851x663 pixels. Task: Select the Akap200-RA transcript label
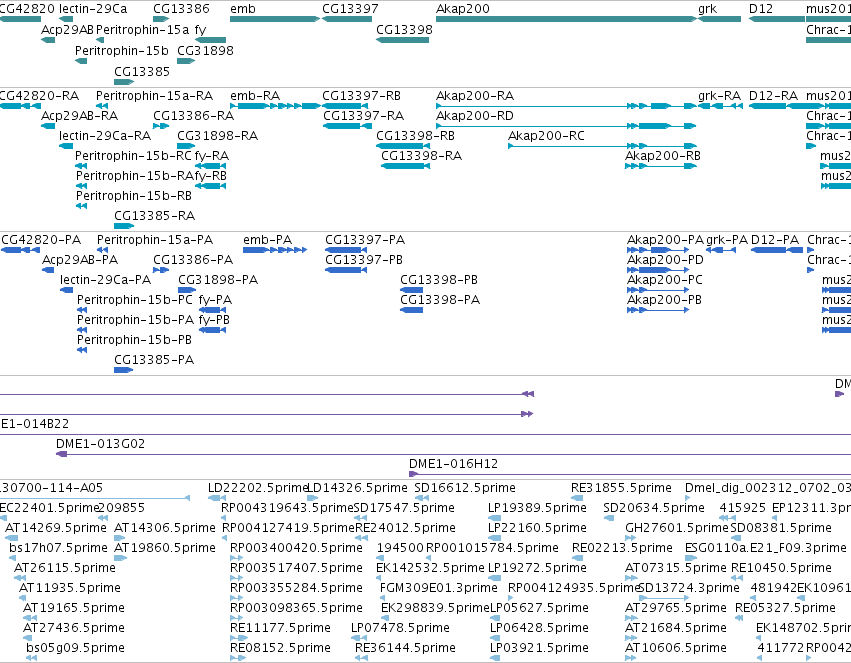[475, 96]
